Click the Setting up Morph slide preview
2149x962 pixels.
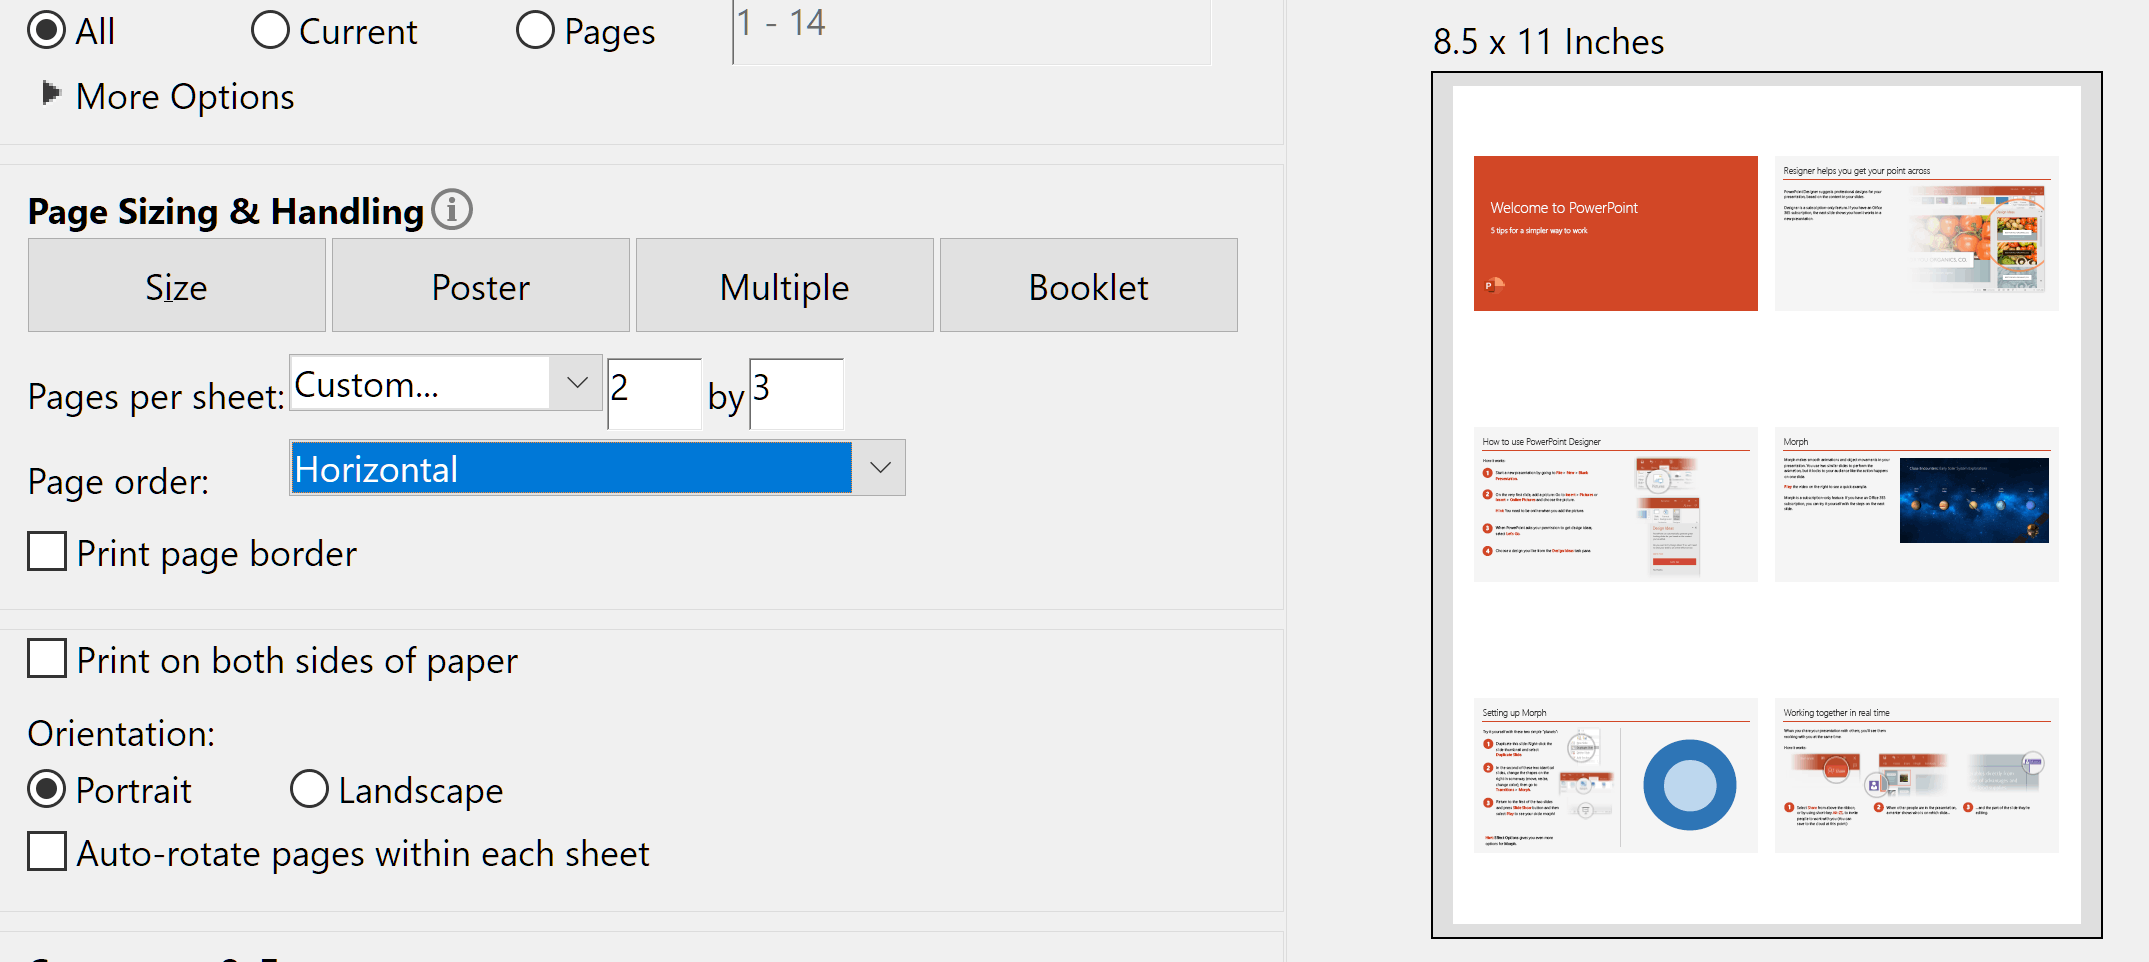(1615, 775)
